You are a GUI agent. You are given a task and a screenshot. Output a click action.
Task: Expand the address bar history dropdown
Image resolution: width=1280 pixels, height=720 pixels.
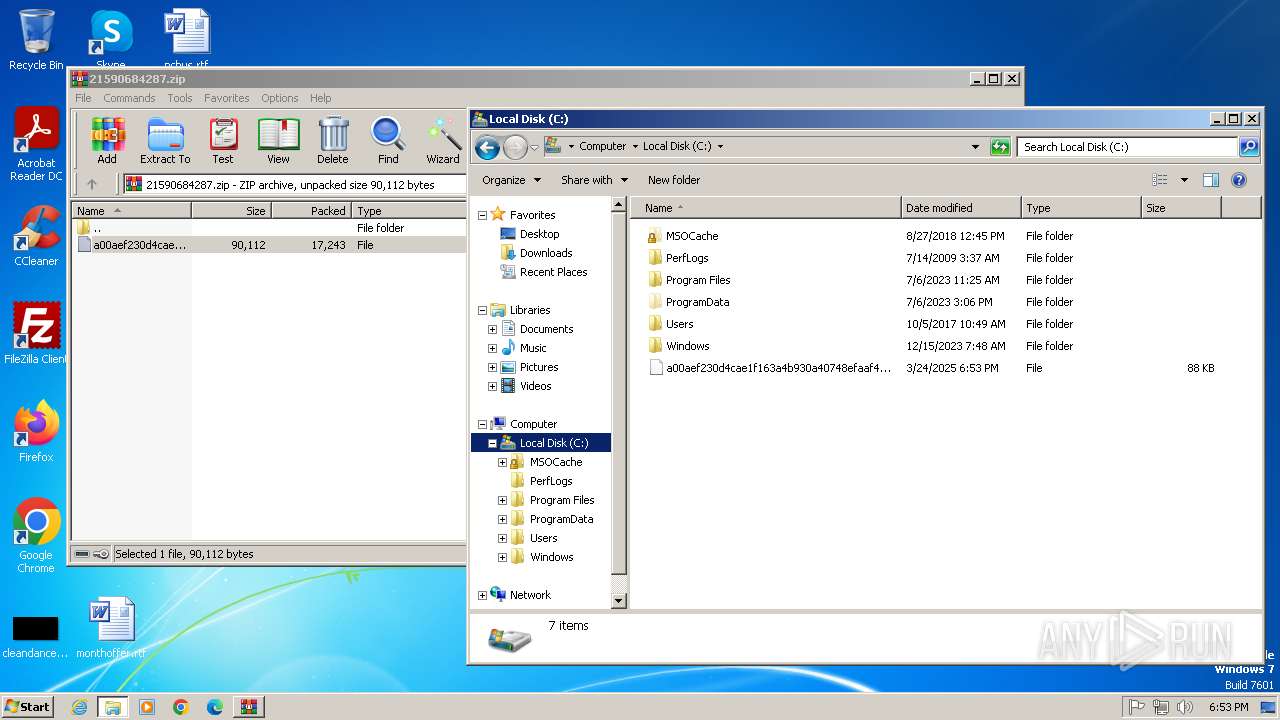point(976,147)
